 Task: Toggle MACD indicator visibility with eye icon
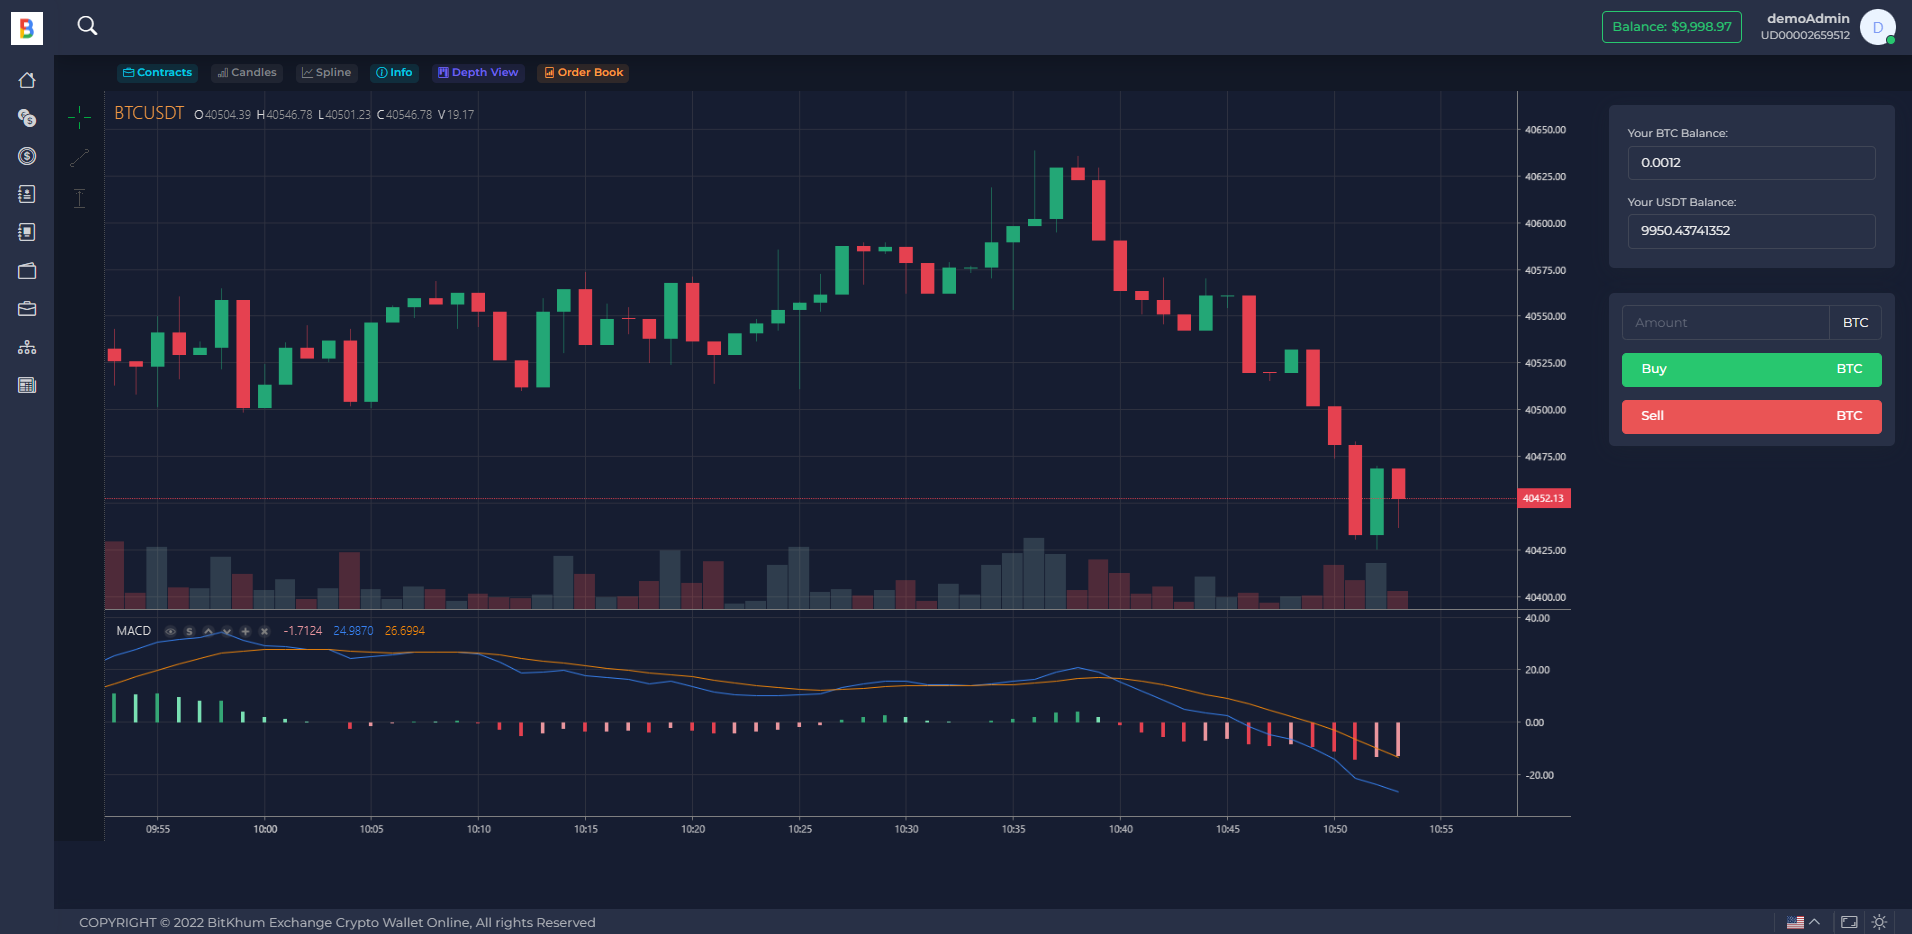170,631
